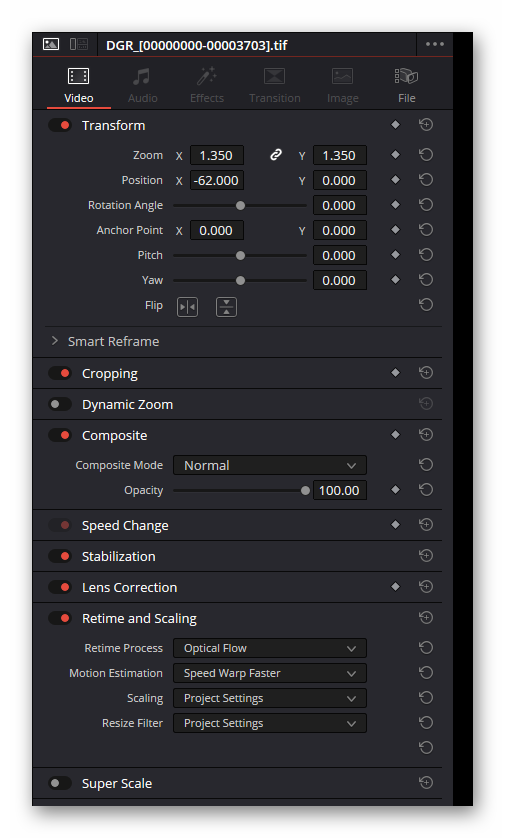The image size is (505, 838).
Task: Open inspector three-dot options menu
Action: pos(434,44)
